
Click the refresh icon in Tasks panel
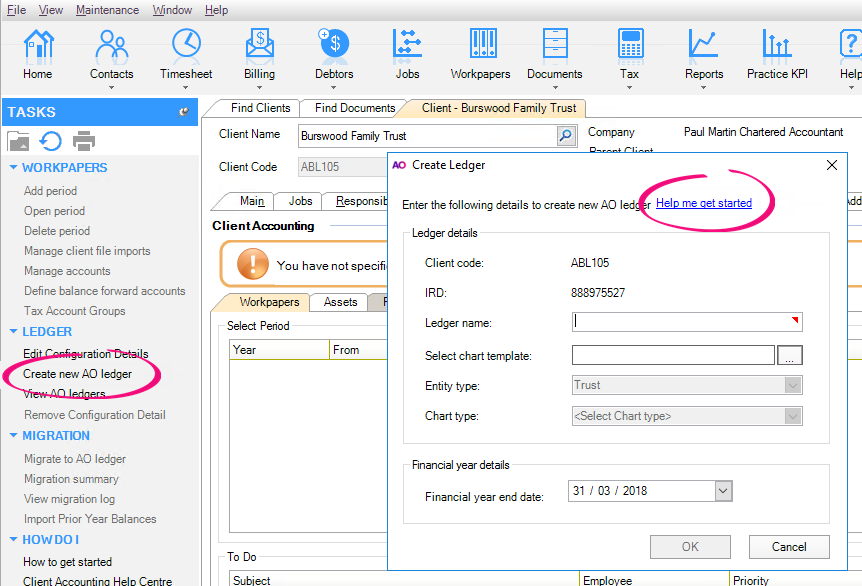click(x=50, y=141)
